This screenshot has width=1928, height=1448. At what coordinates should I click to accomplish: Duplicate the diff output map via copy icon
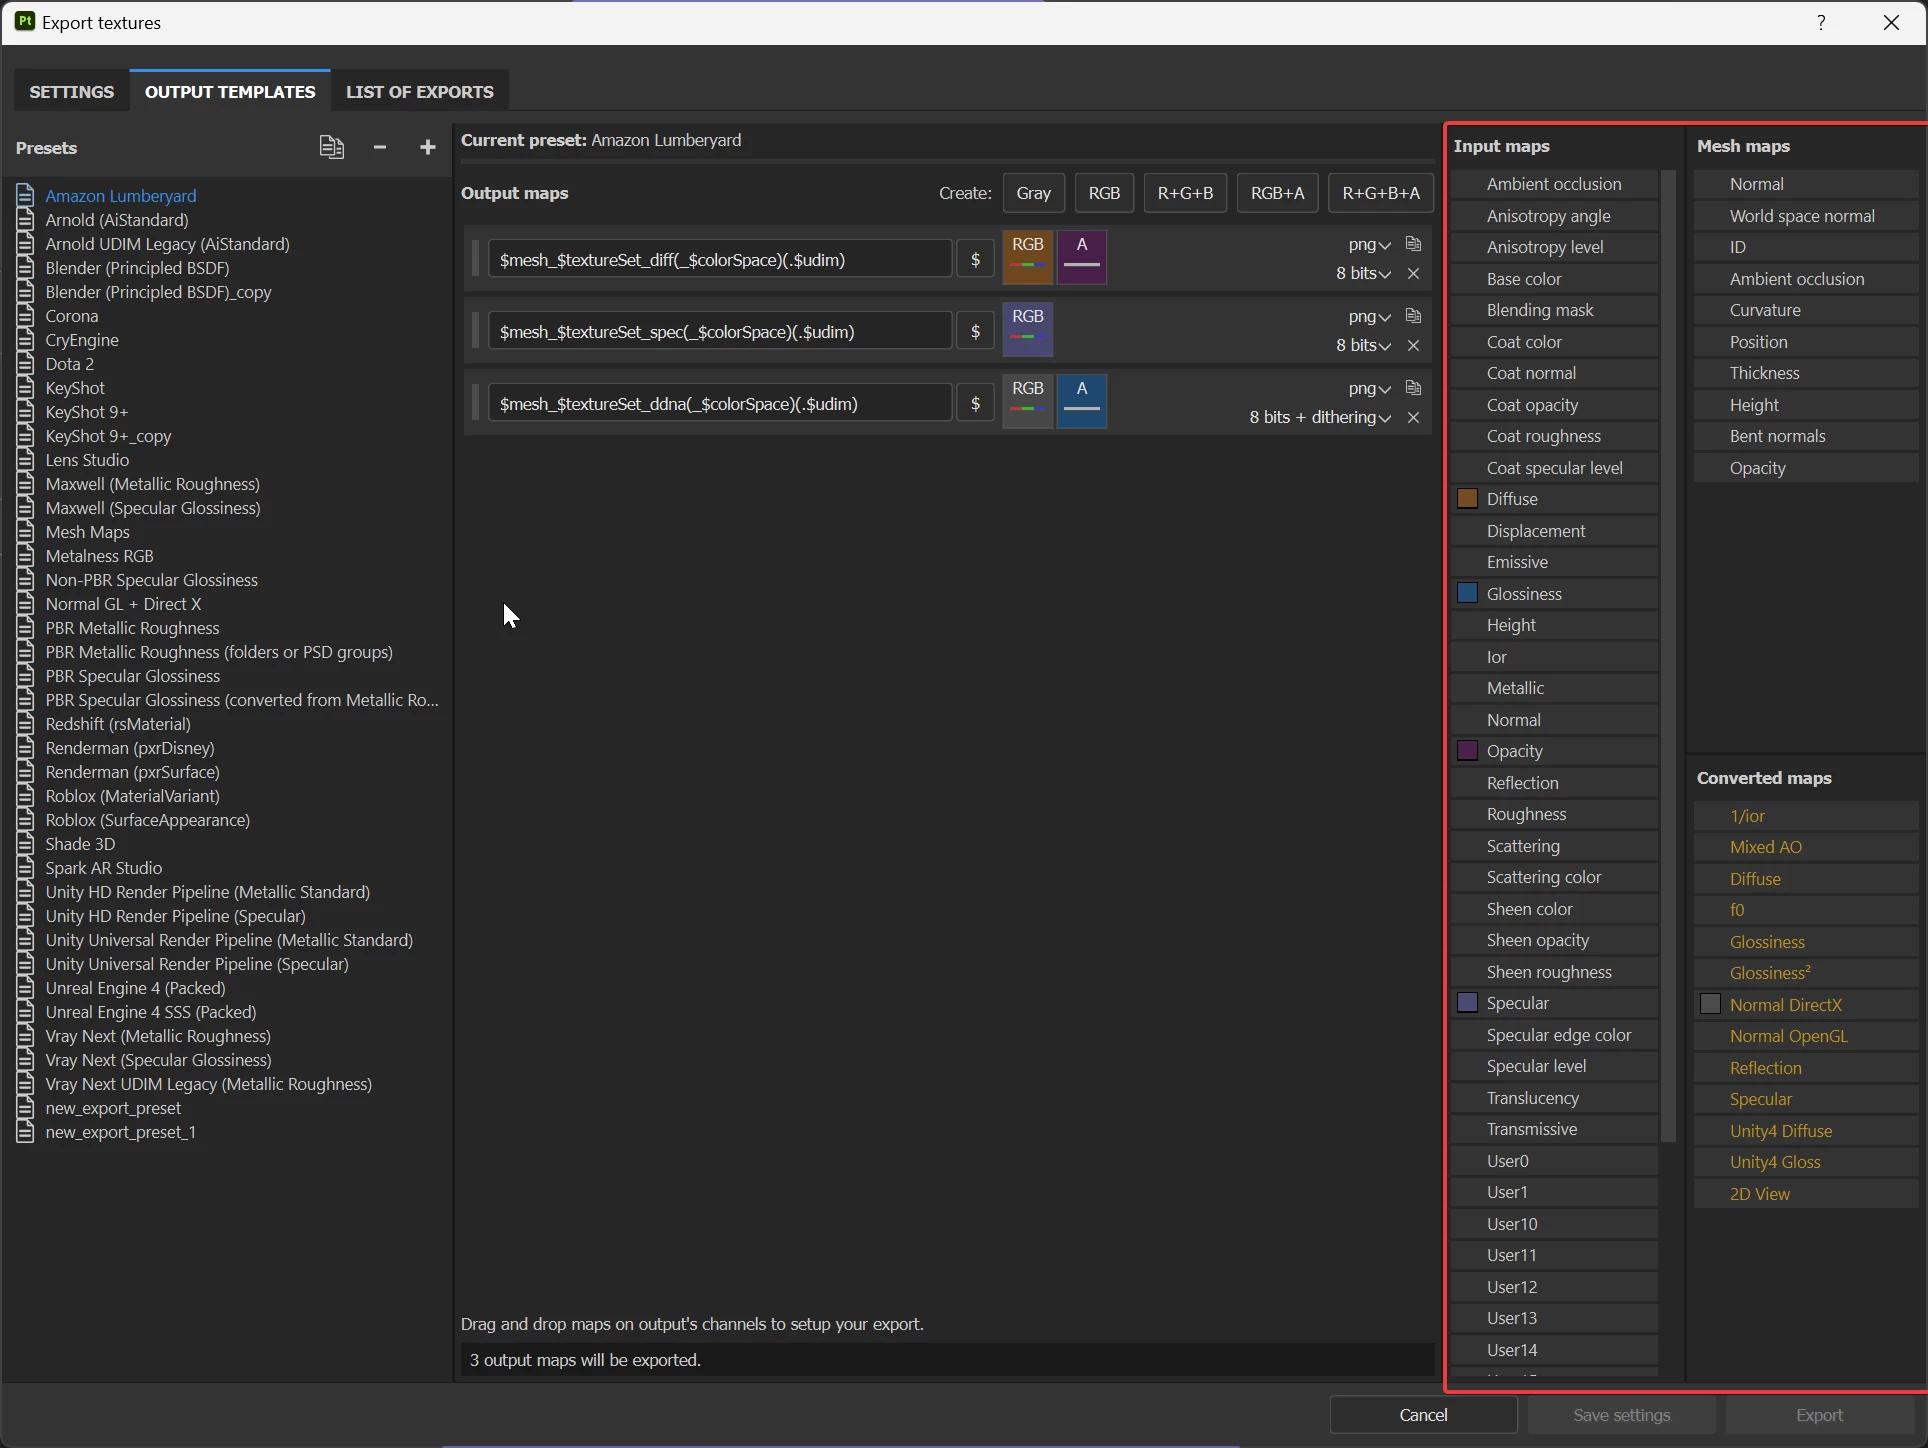tap(1413, 244)
